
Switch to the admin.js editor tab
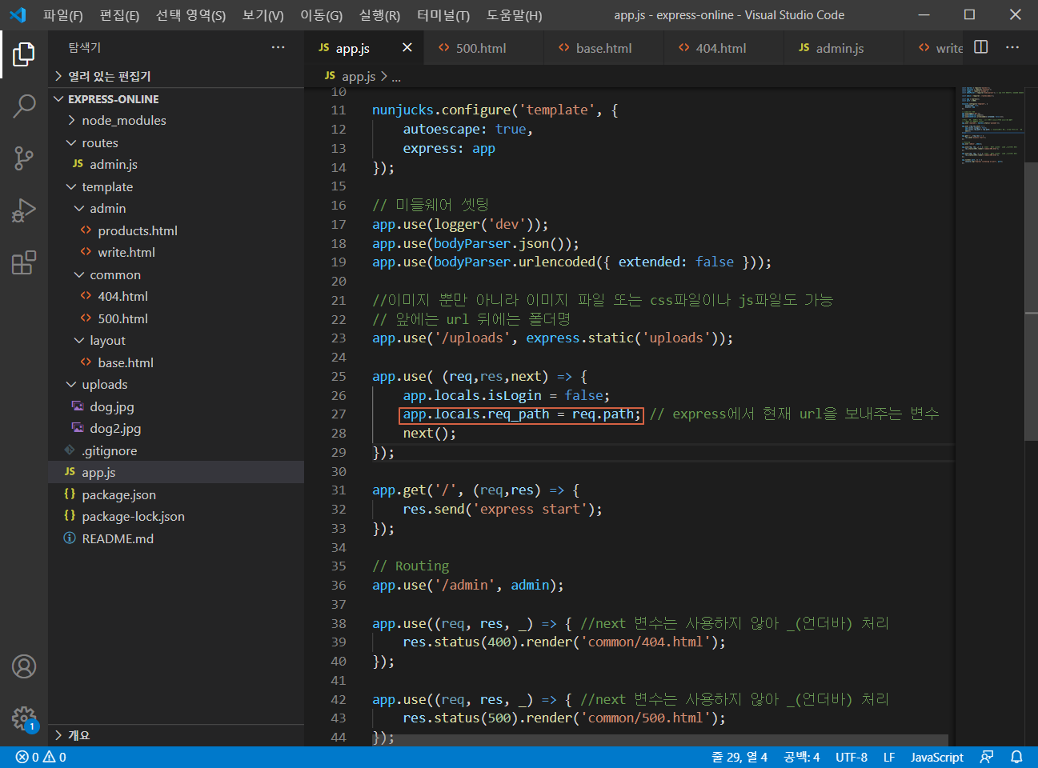843,48
